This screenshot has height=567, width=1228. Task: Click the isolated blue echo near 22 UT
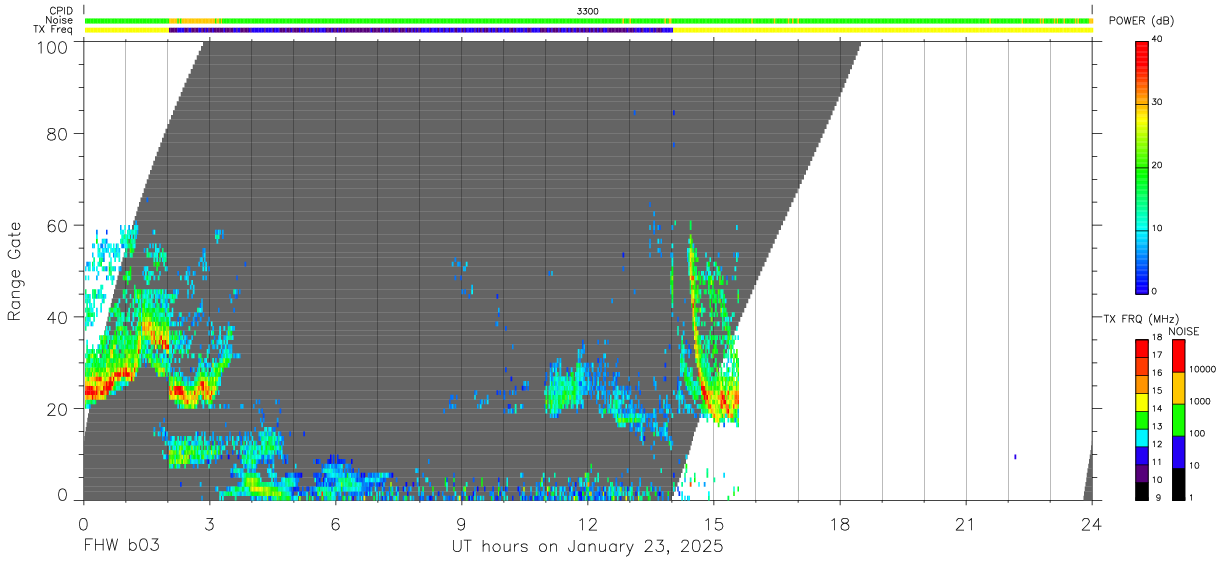click(x=1015, y=457)
